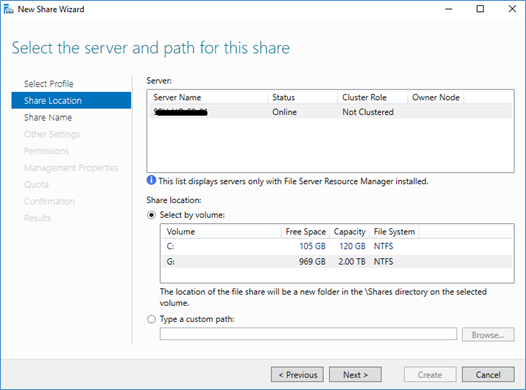This screenshot has height=390, width=526.
Task: Switch to the Share Name step
Action: (x=48, y=117)
